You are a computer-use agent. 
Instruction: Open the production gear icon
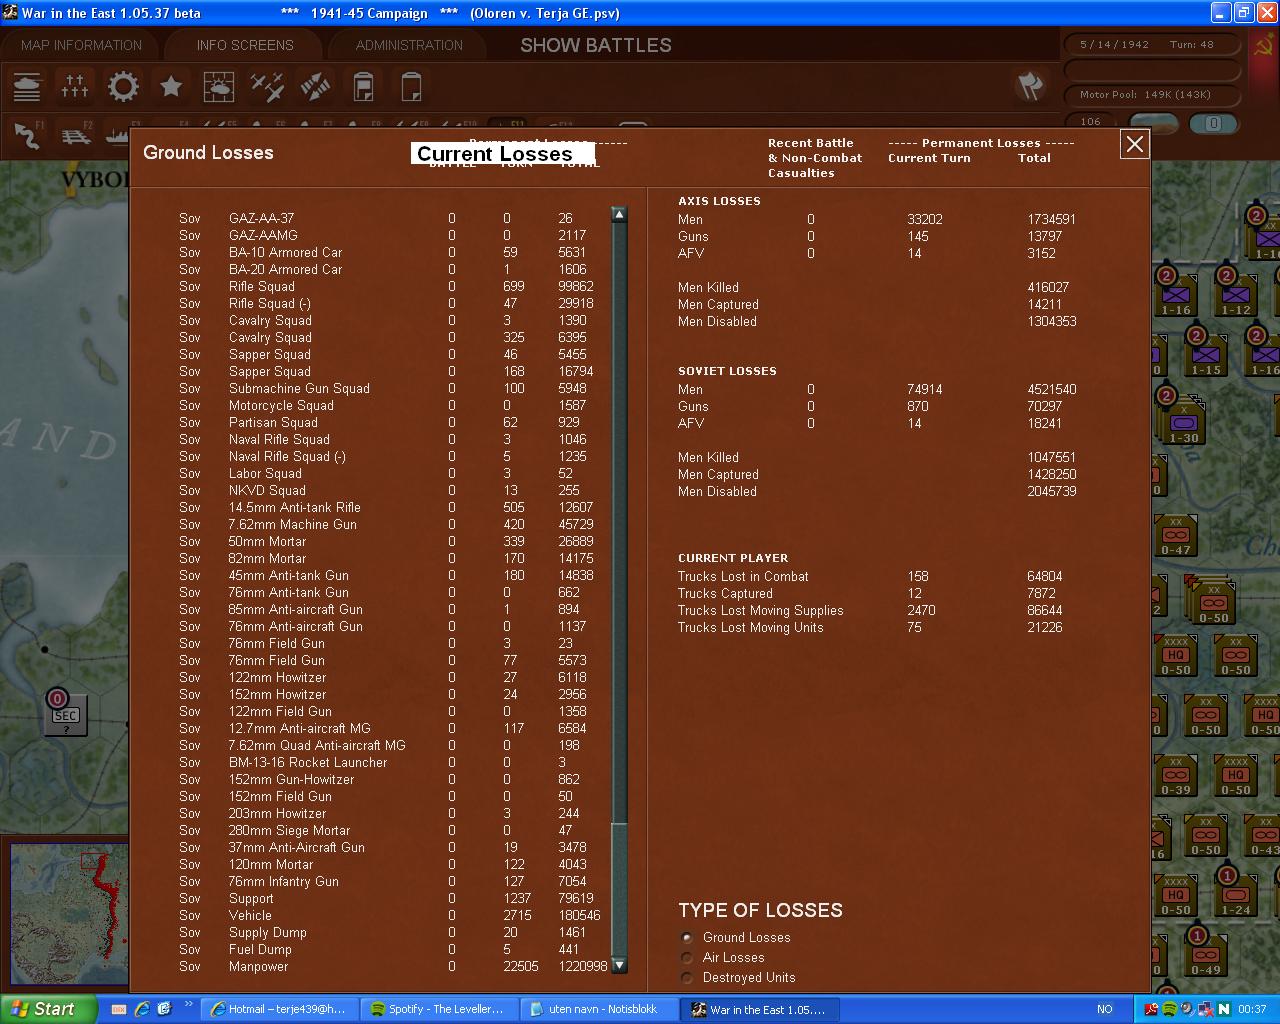click(x=123, y=87)
